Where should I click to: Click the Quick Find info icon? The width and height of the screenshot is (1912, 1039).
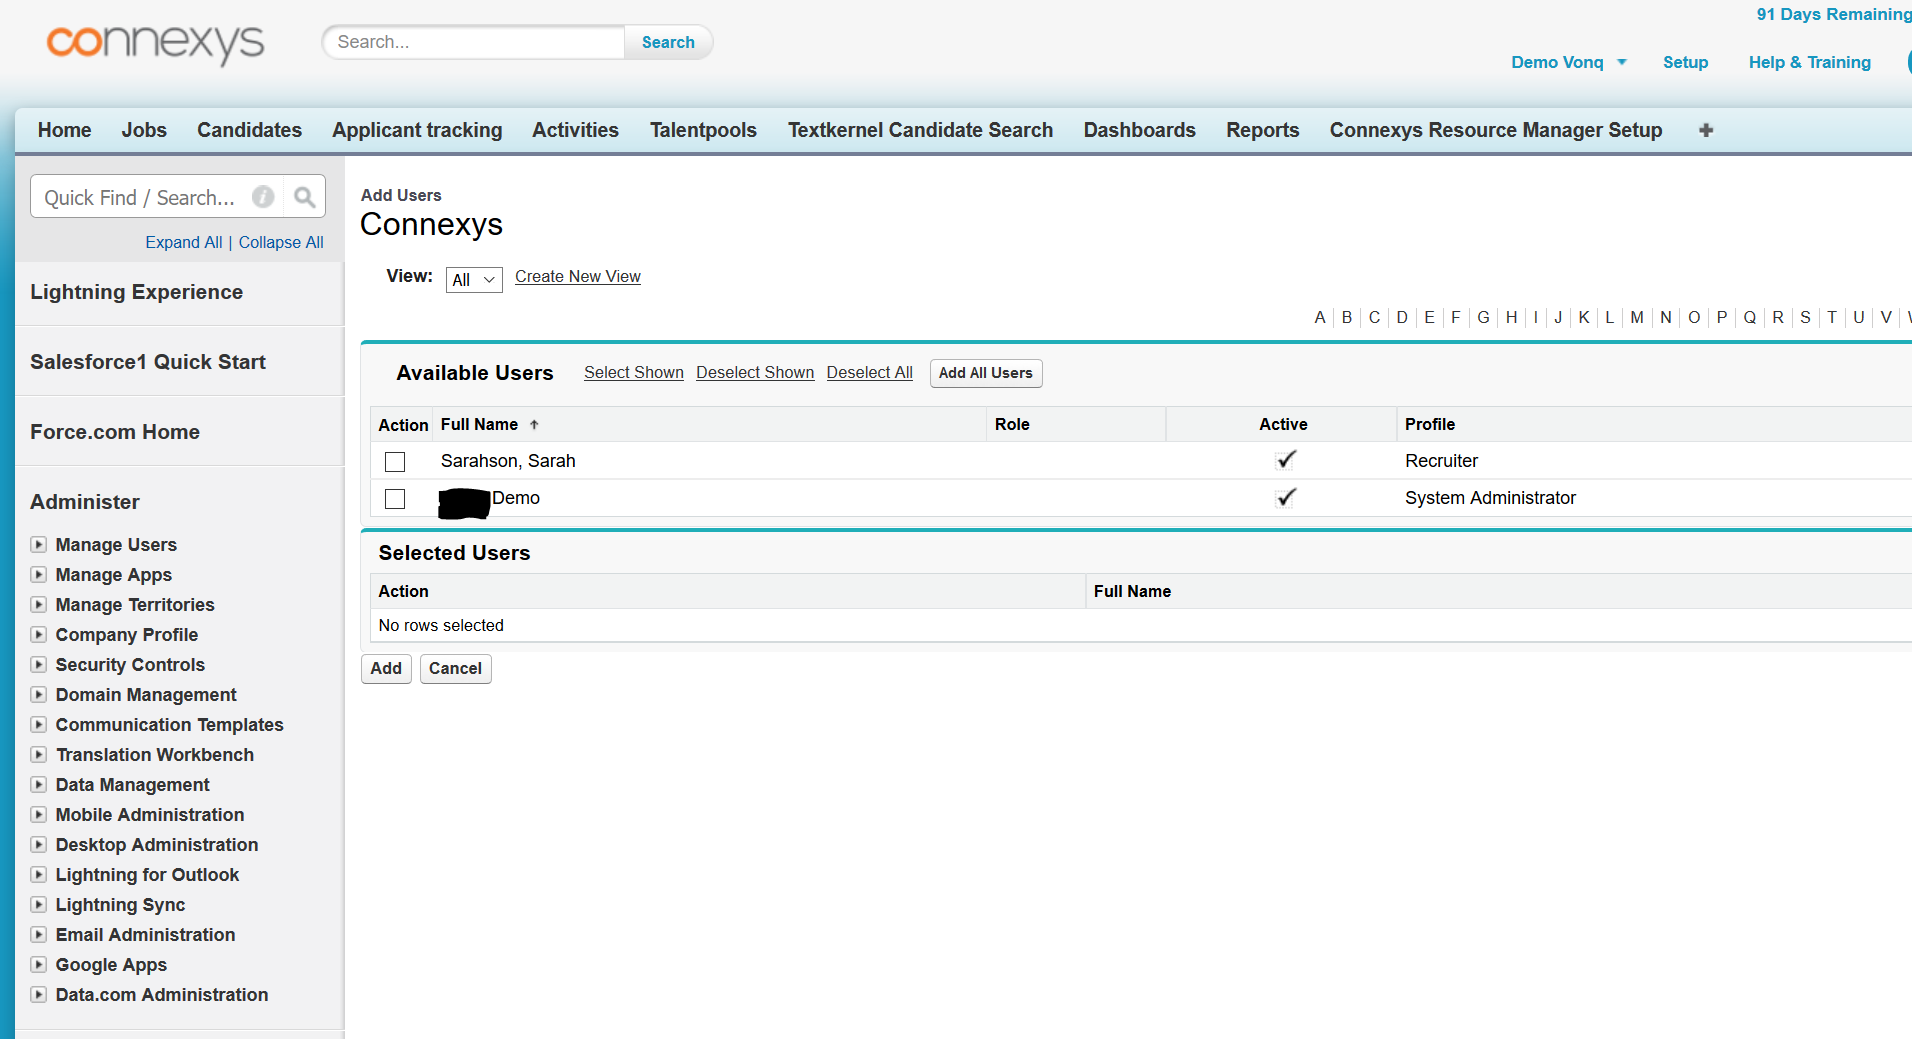click(263, 197)
